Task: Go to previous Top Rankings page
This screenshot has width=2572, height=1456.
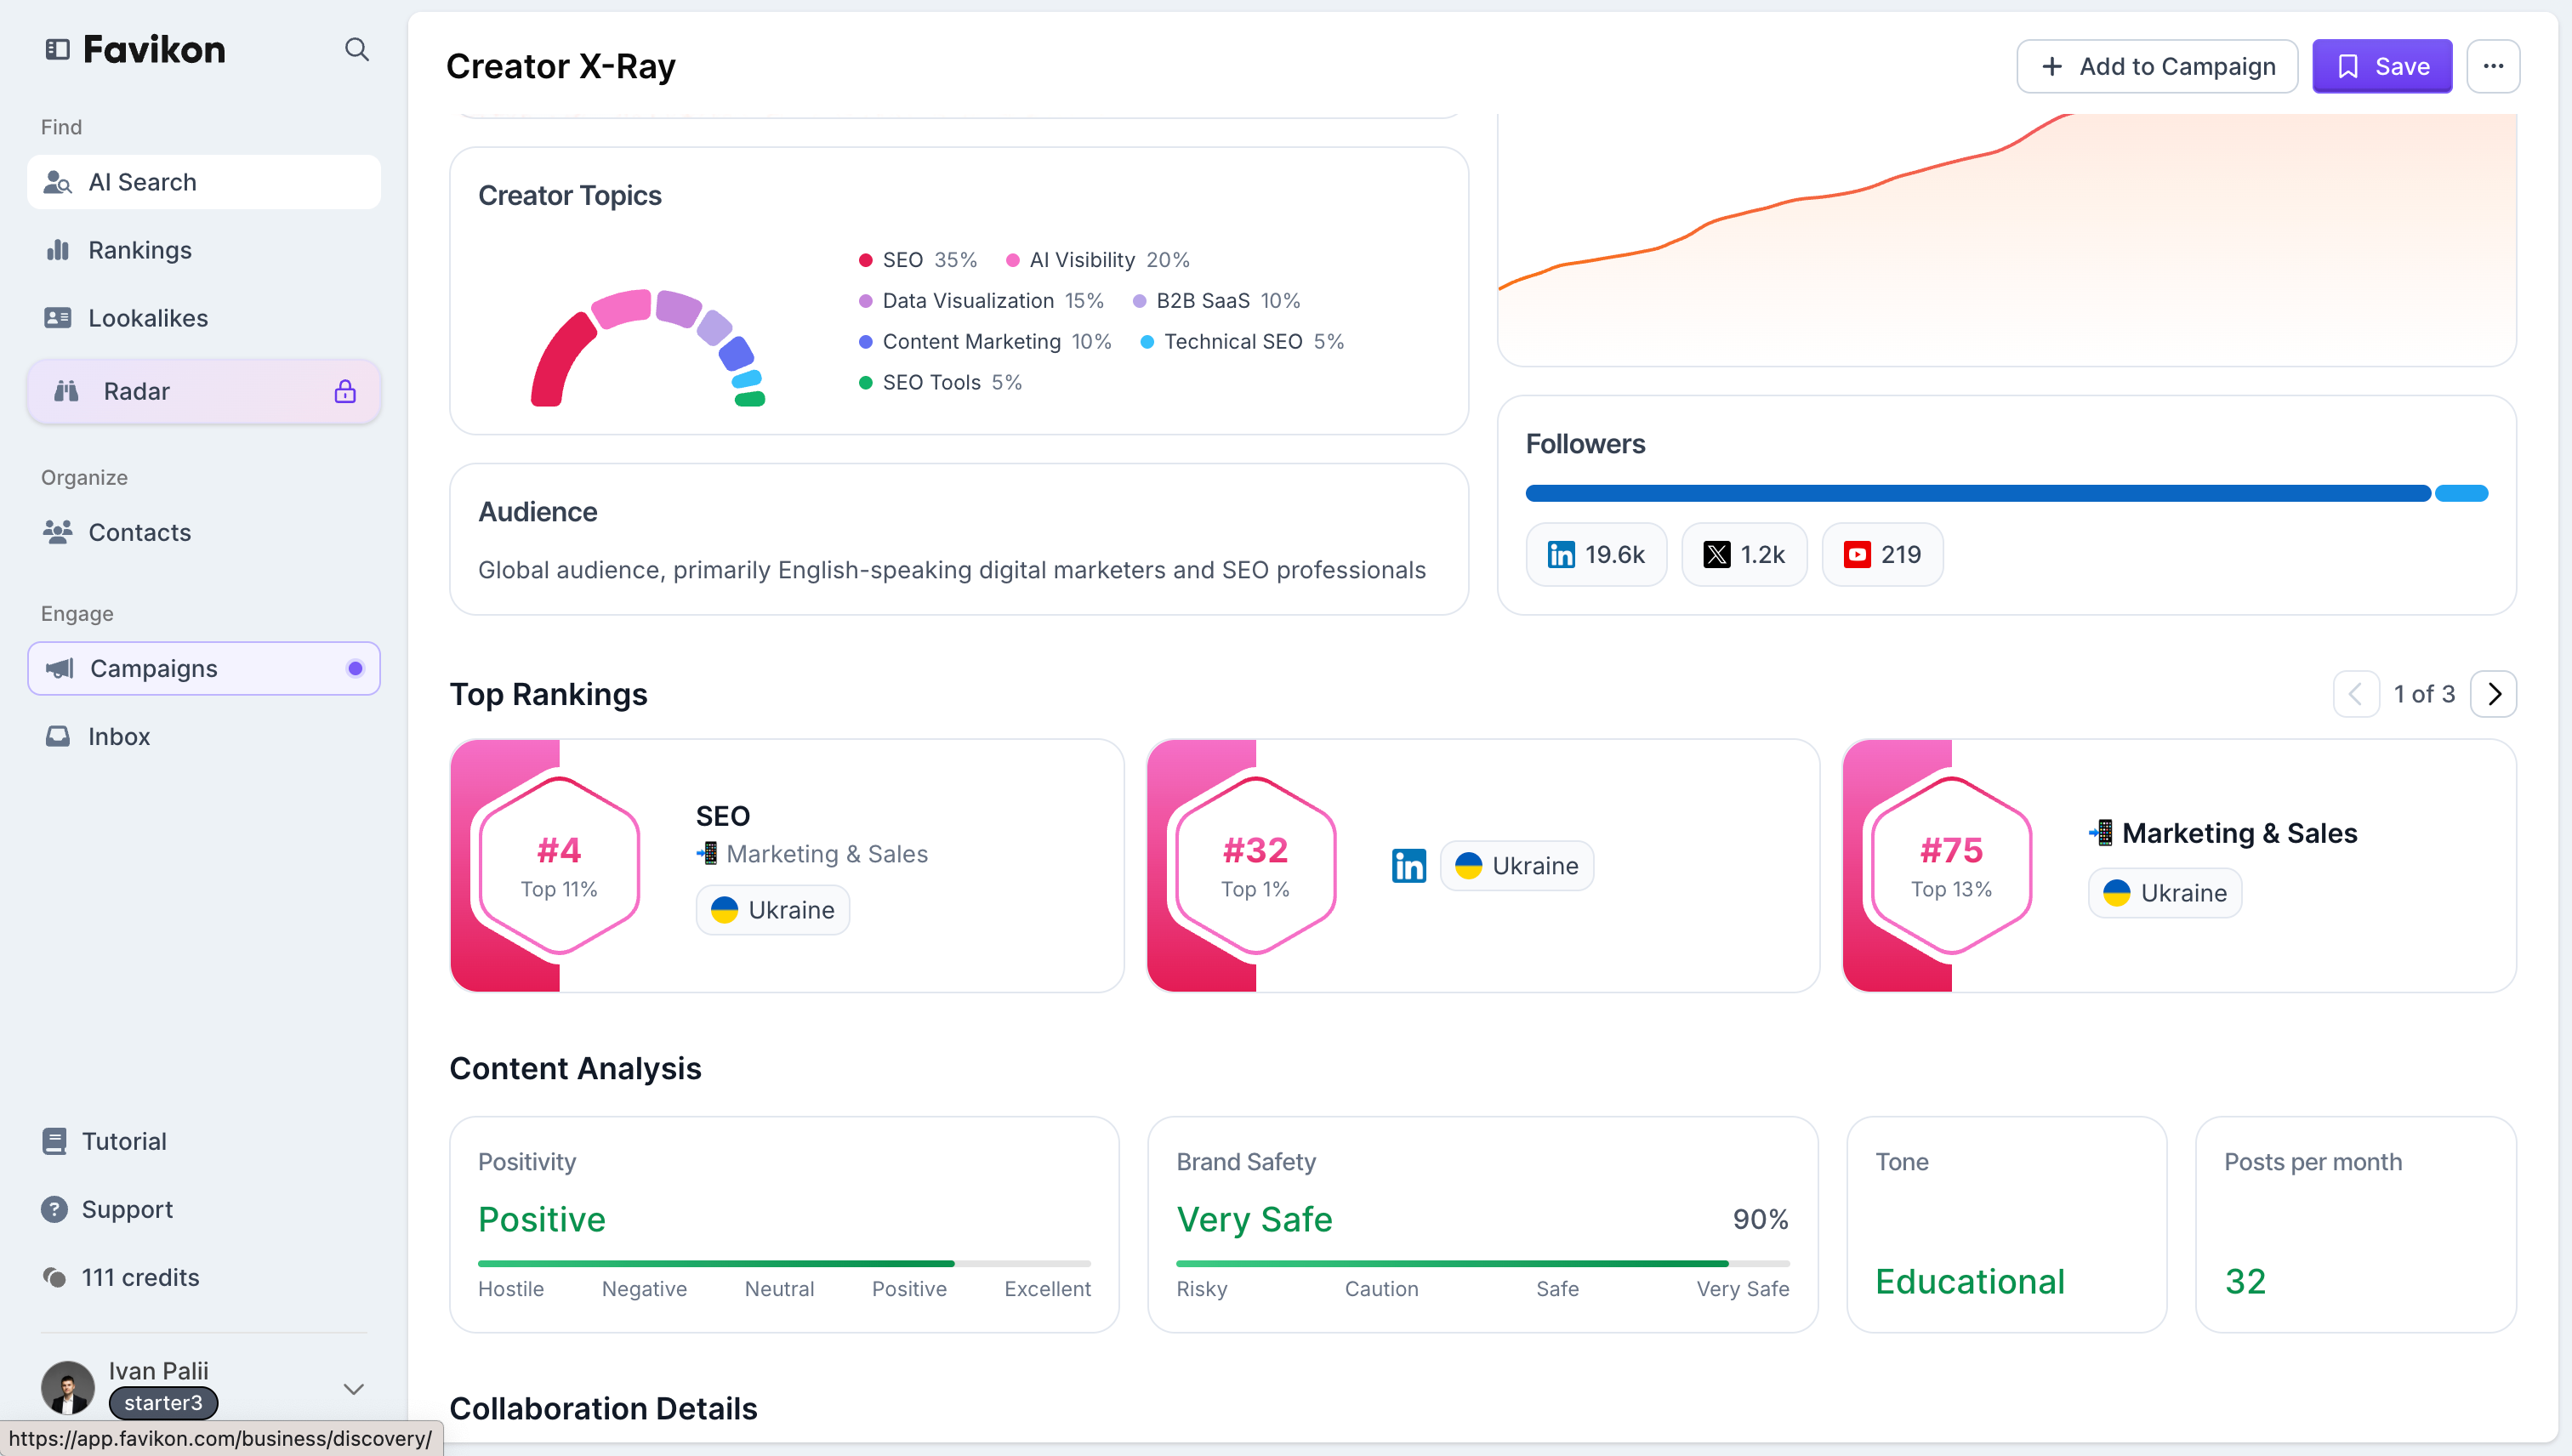Action: coord(2355,694)
